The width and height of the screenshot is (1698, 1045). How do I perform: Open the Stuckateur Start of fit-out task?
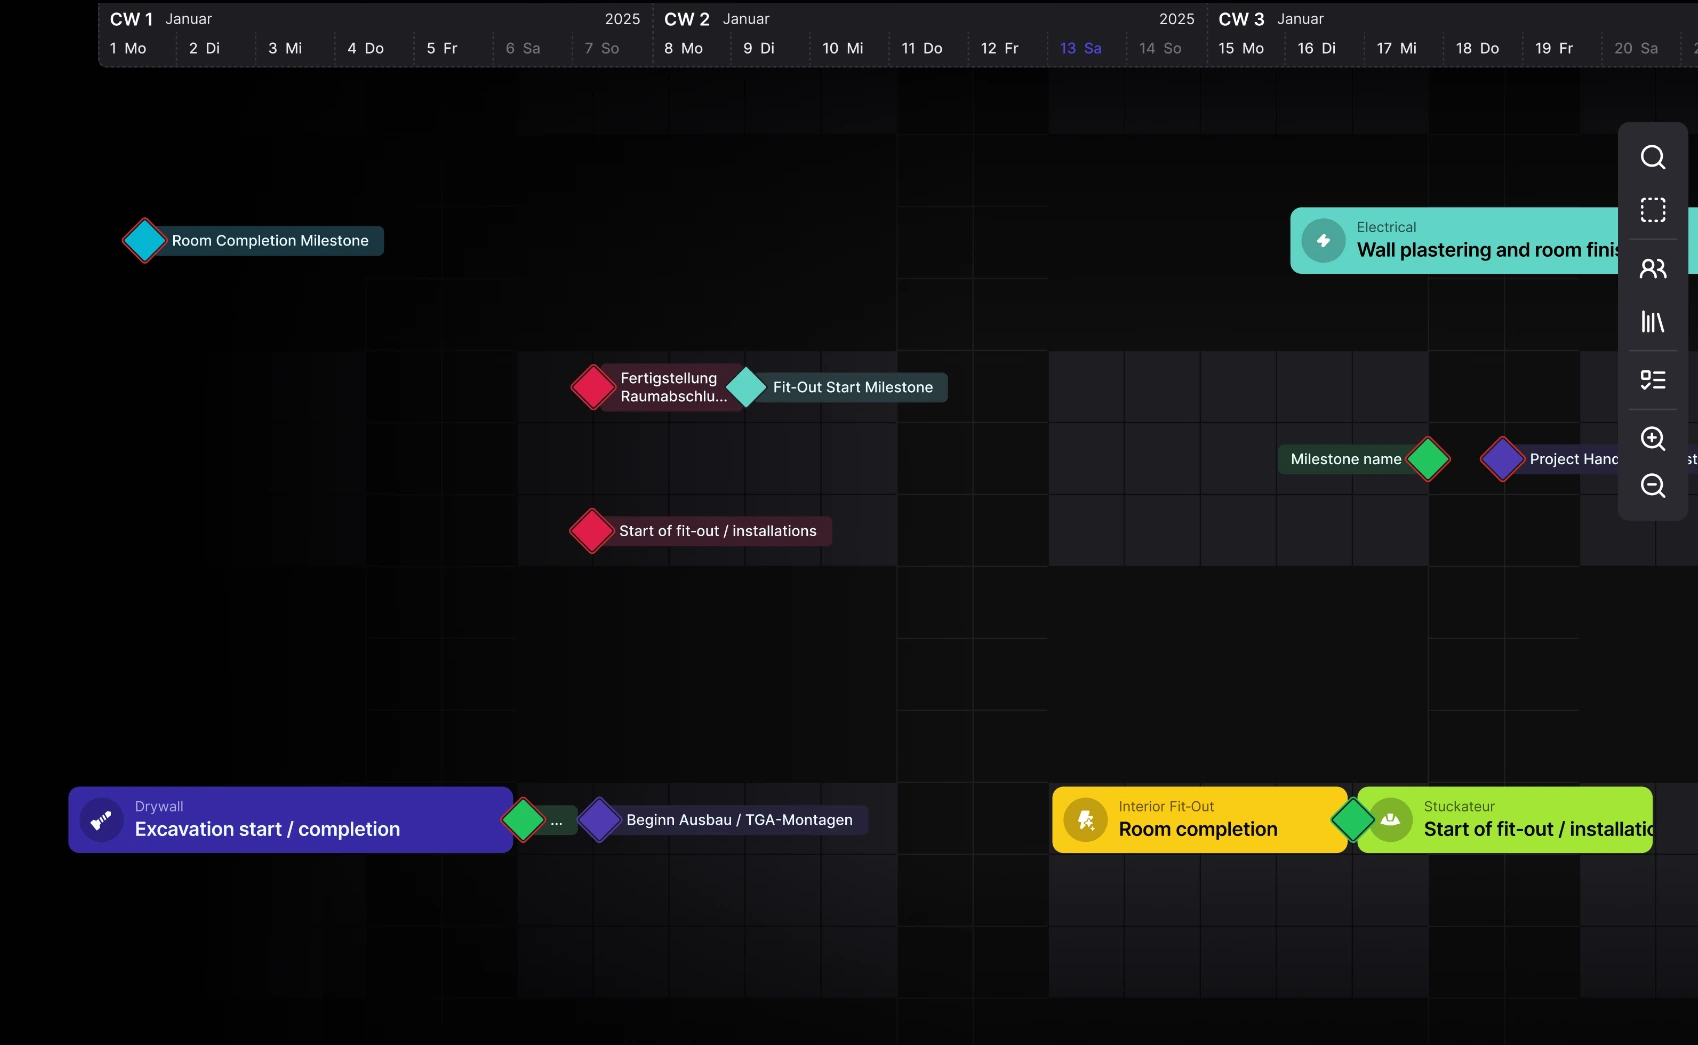1506,820
